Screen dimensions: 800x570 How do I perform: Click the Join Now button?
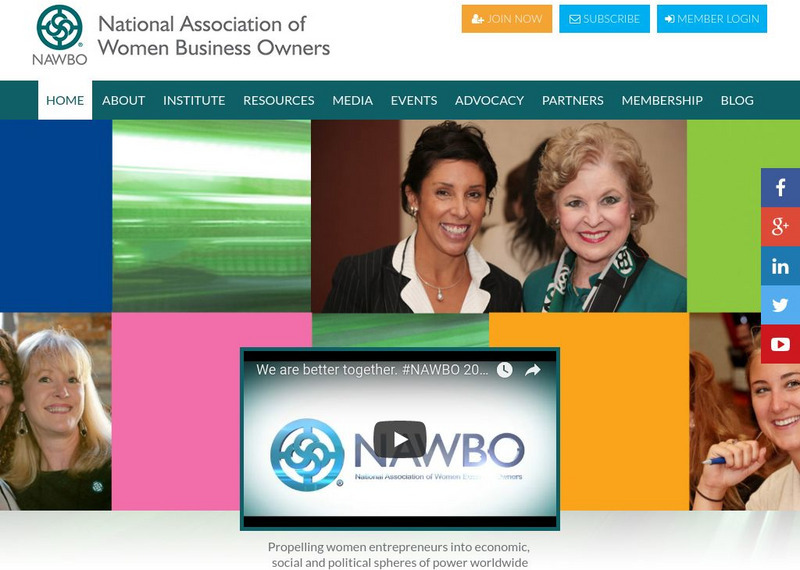507,19
